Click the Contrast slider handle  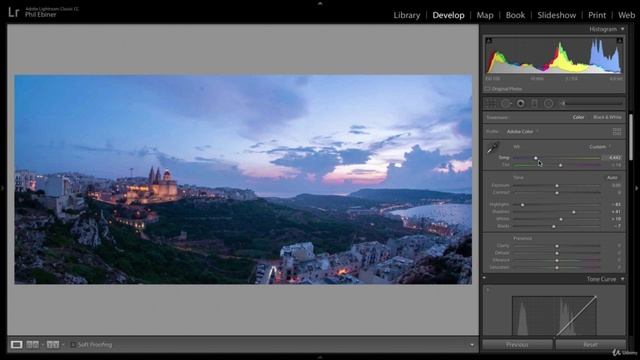557,193
